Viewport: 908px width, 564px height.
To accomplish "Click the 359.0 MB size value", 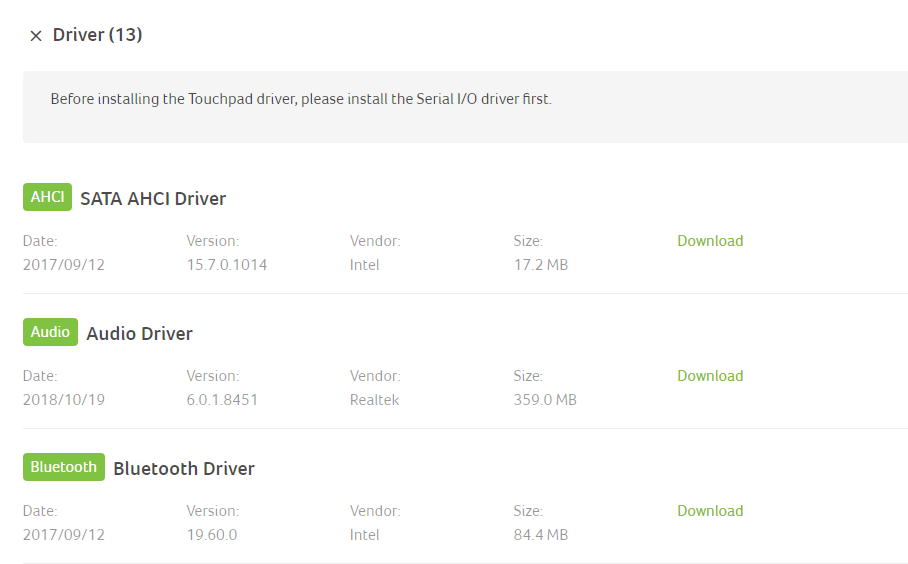I will [x=545, y=400].
